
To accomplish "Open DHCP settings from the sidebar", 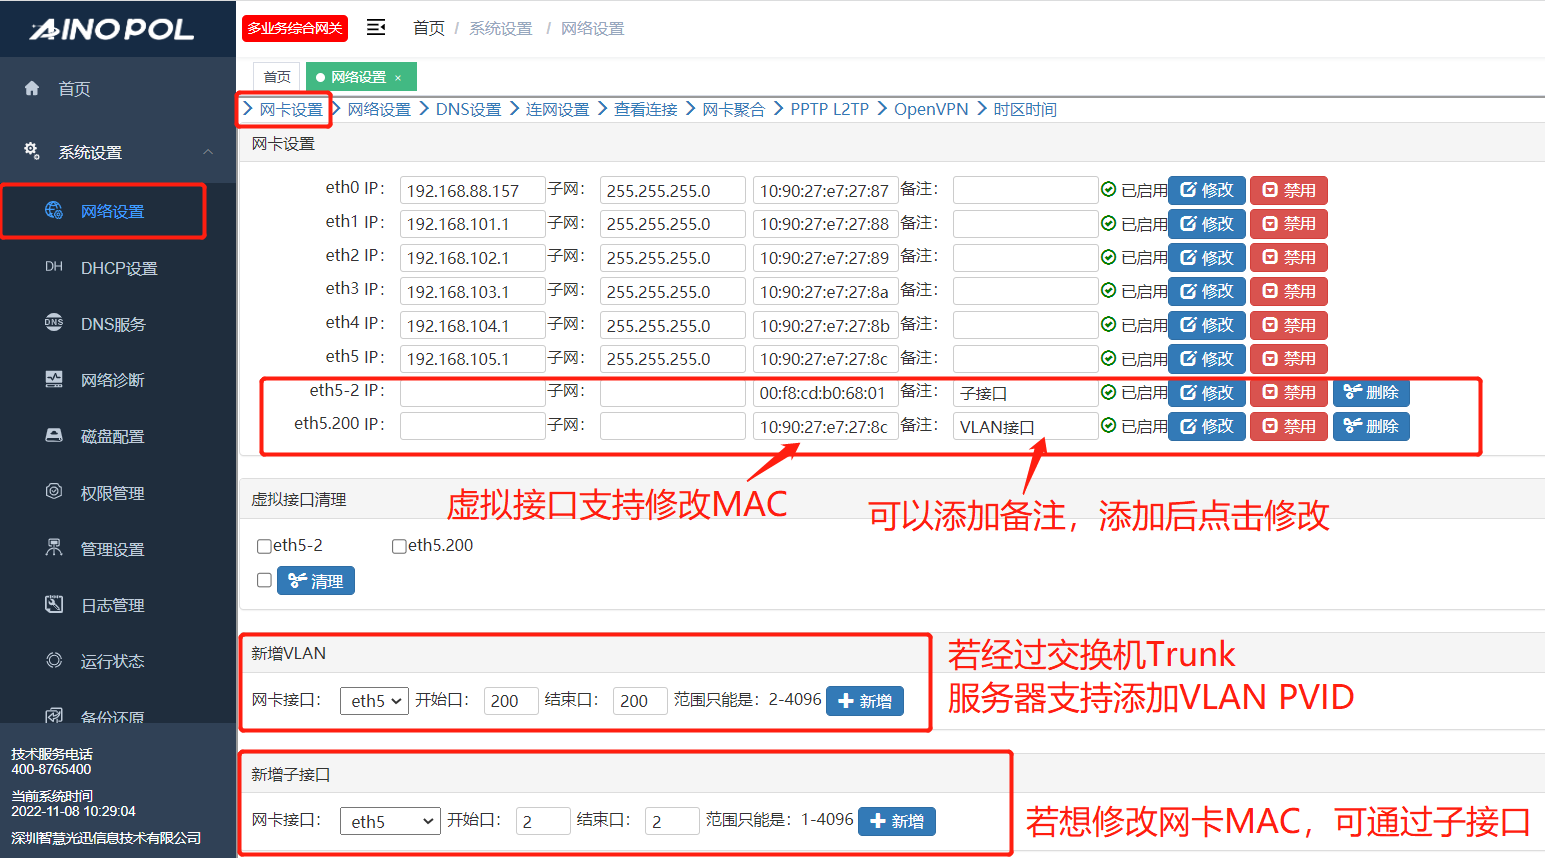I will (118, 268).
